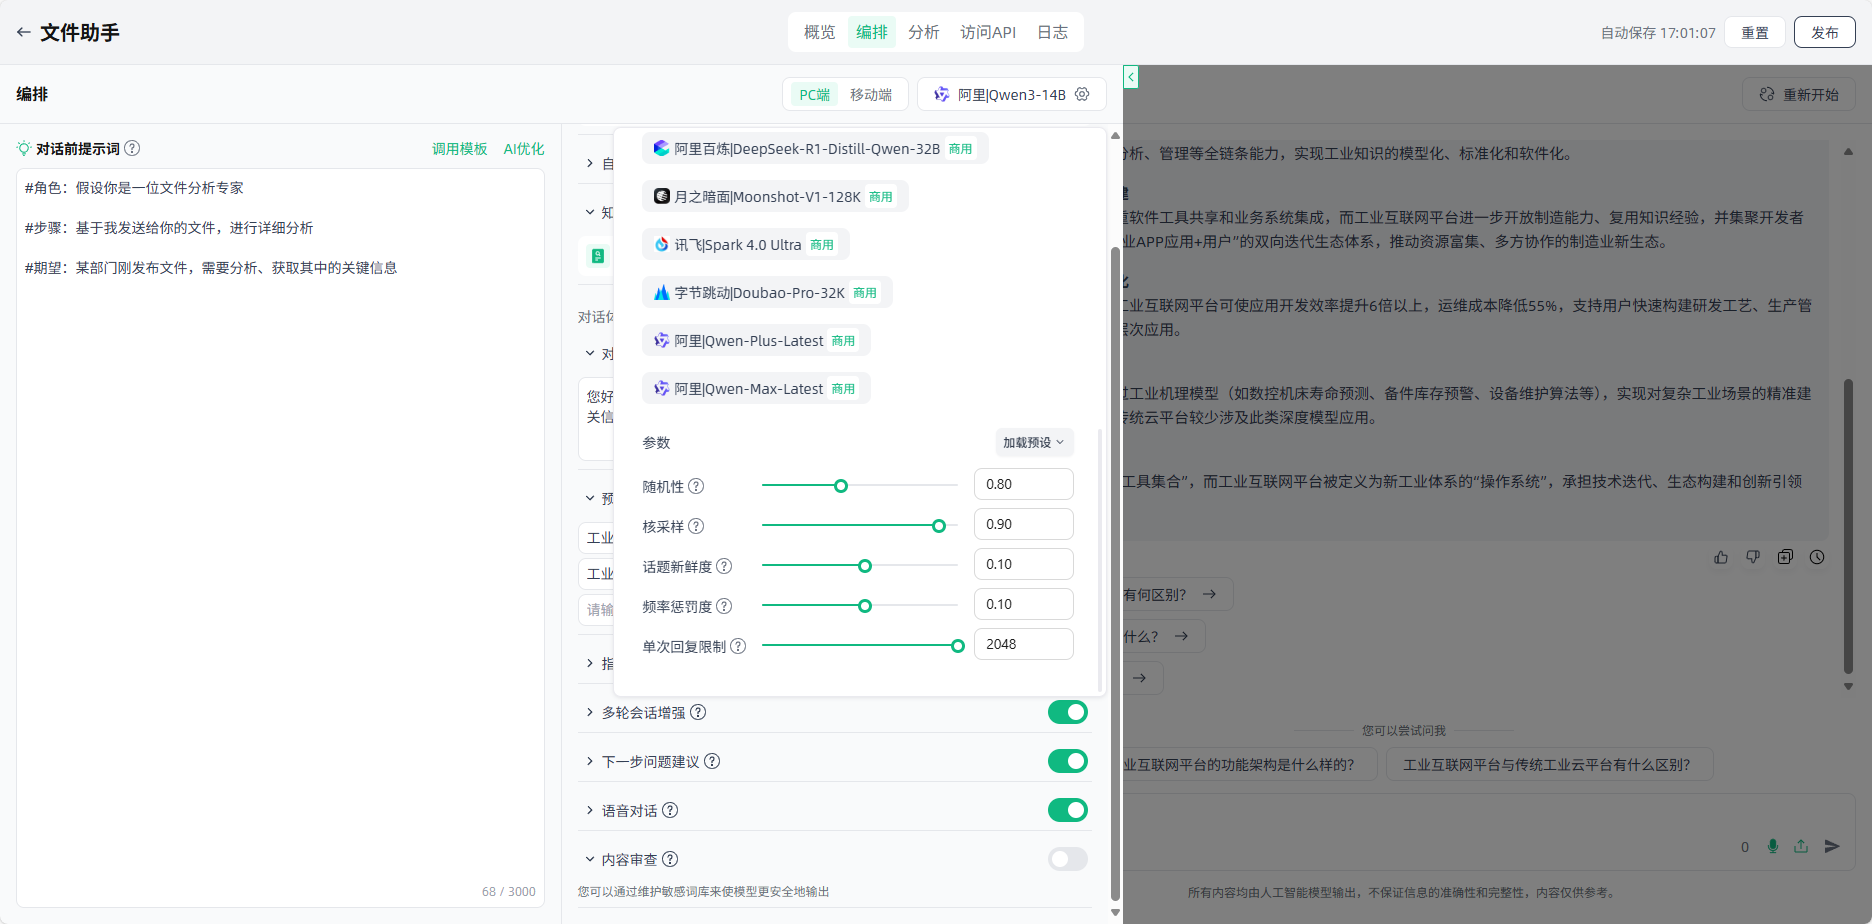Image resolution: width=1872 pixels, height=924 pixels.
Task: Select model 阿里|Qwen-Max-Latest
Action: point(756,388)
